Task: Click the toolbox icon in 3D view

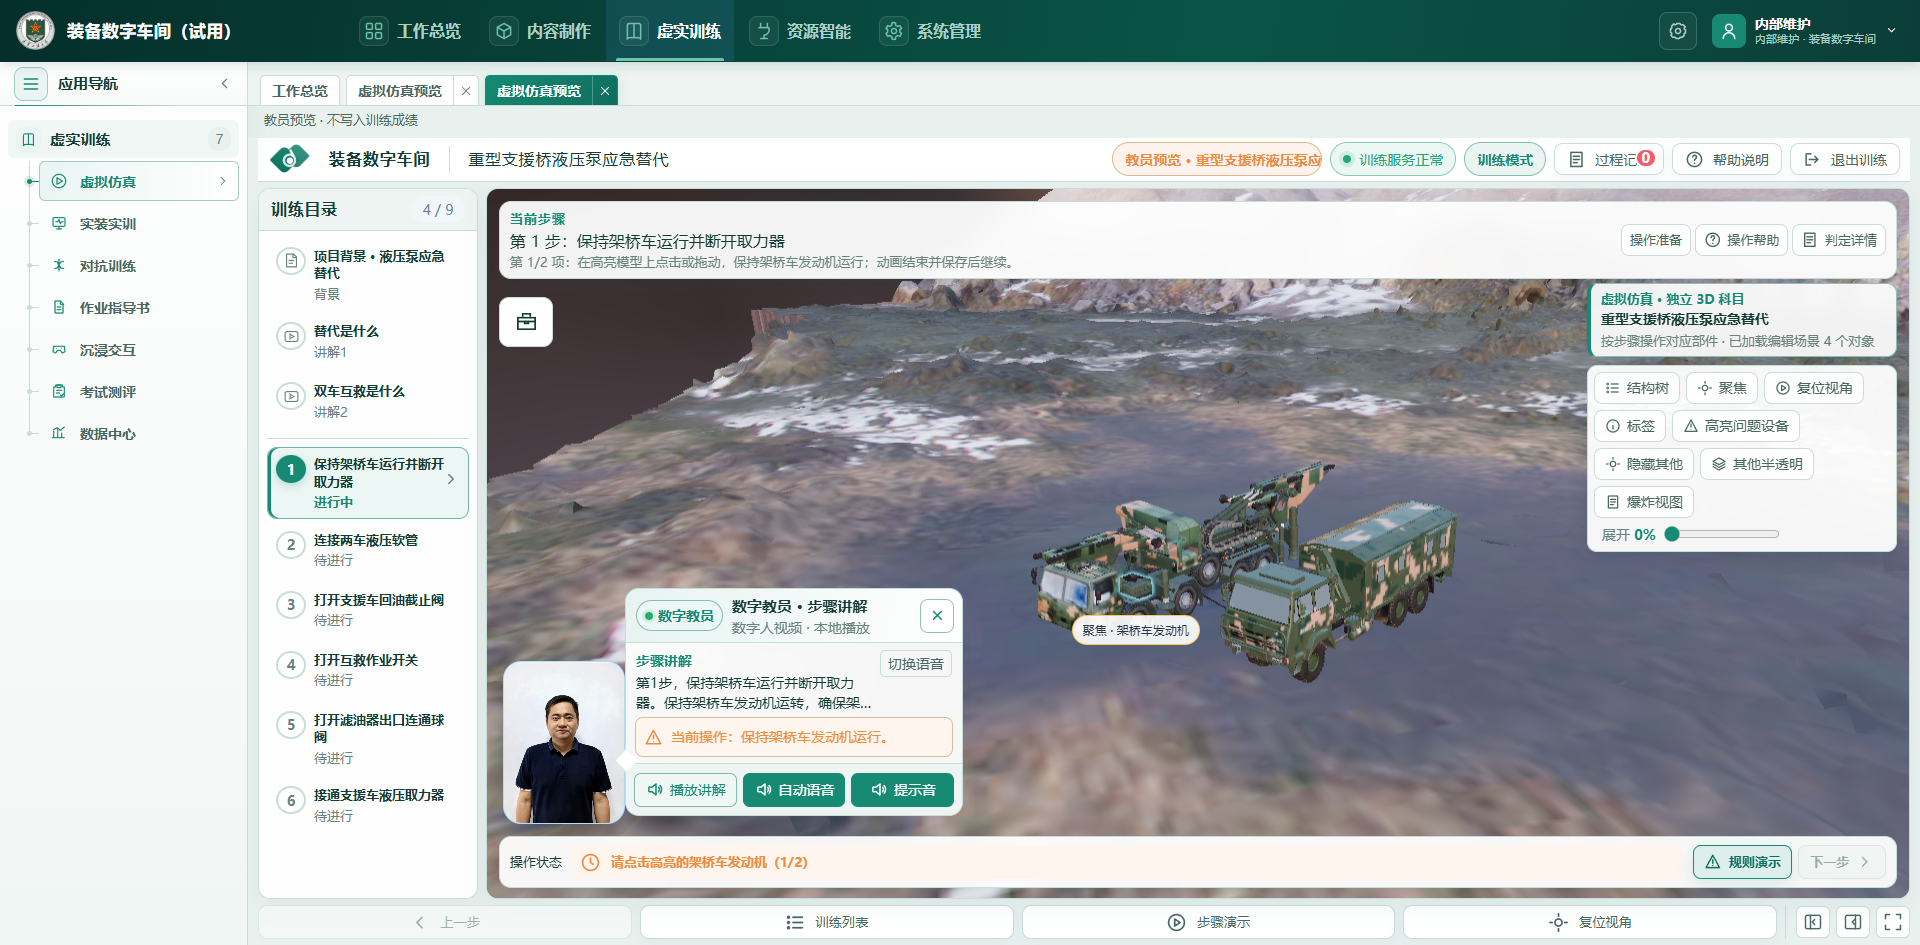Action: (x=526, y=322)
